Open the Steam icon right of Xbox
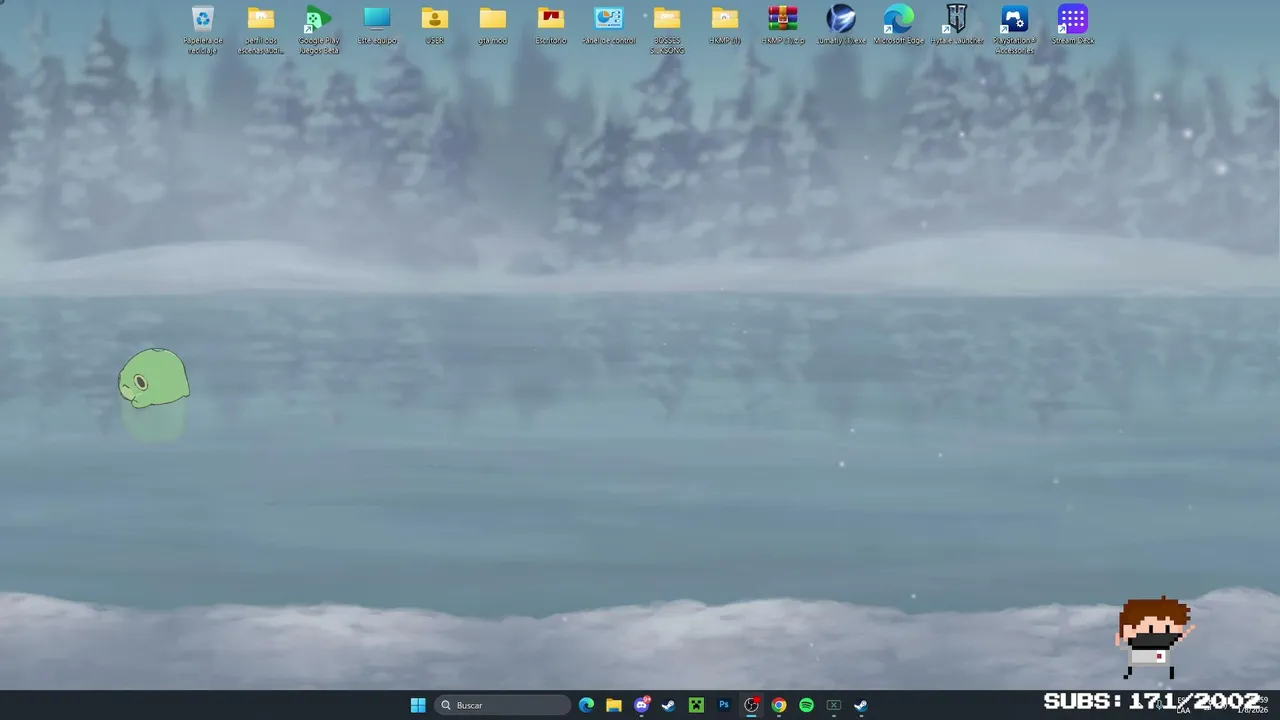The height and width of the screenshot is (720, 1280). click(x=861, y=705)
